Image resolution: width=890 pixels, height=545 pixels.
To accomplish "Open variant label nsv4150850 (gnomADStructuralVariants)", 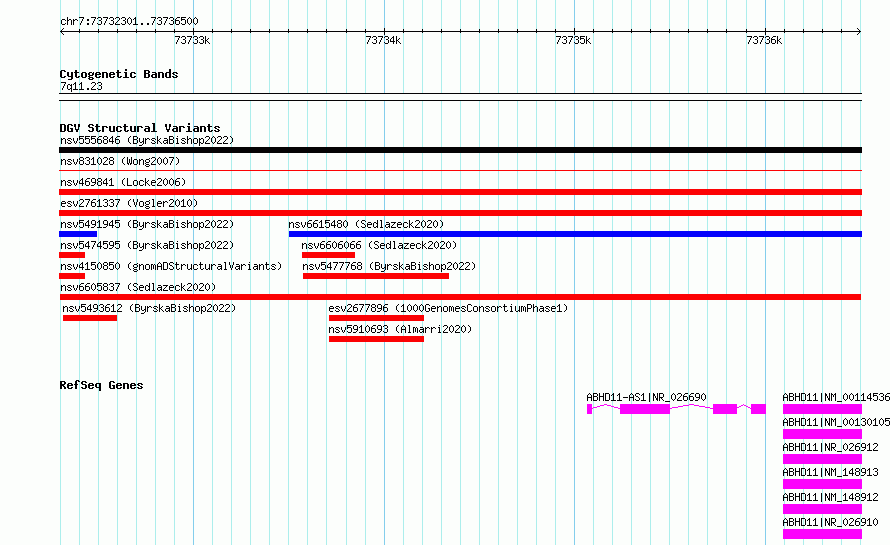I will 171,266.
